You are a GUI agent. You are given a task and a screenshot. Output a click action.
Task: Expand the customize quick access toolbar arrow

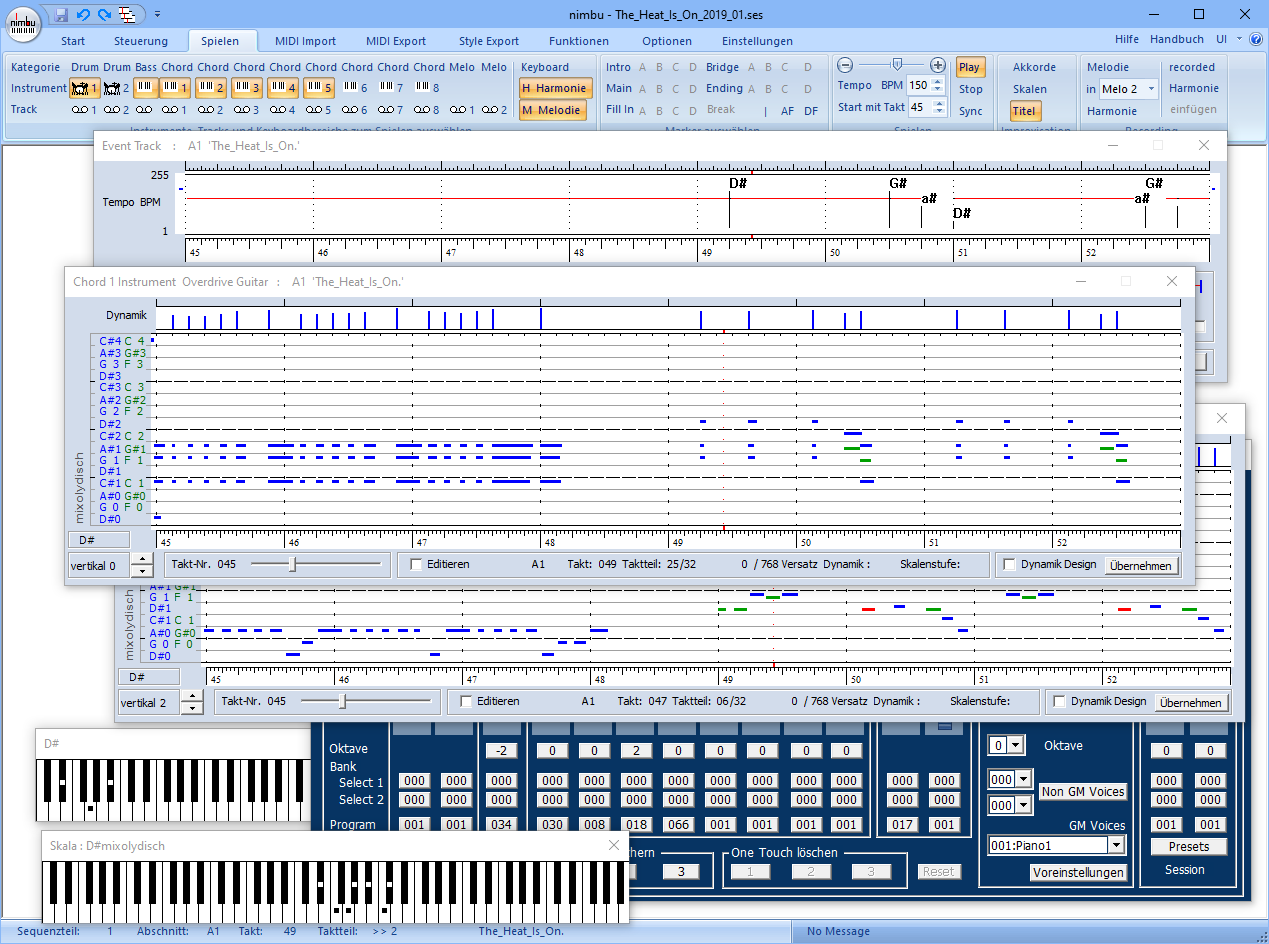[158, 14]
